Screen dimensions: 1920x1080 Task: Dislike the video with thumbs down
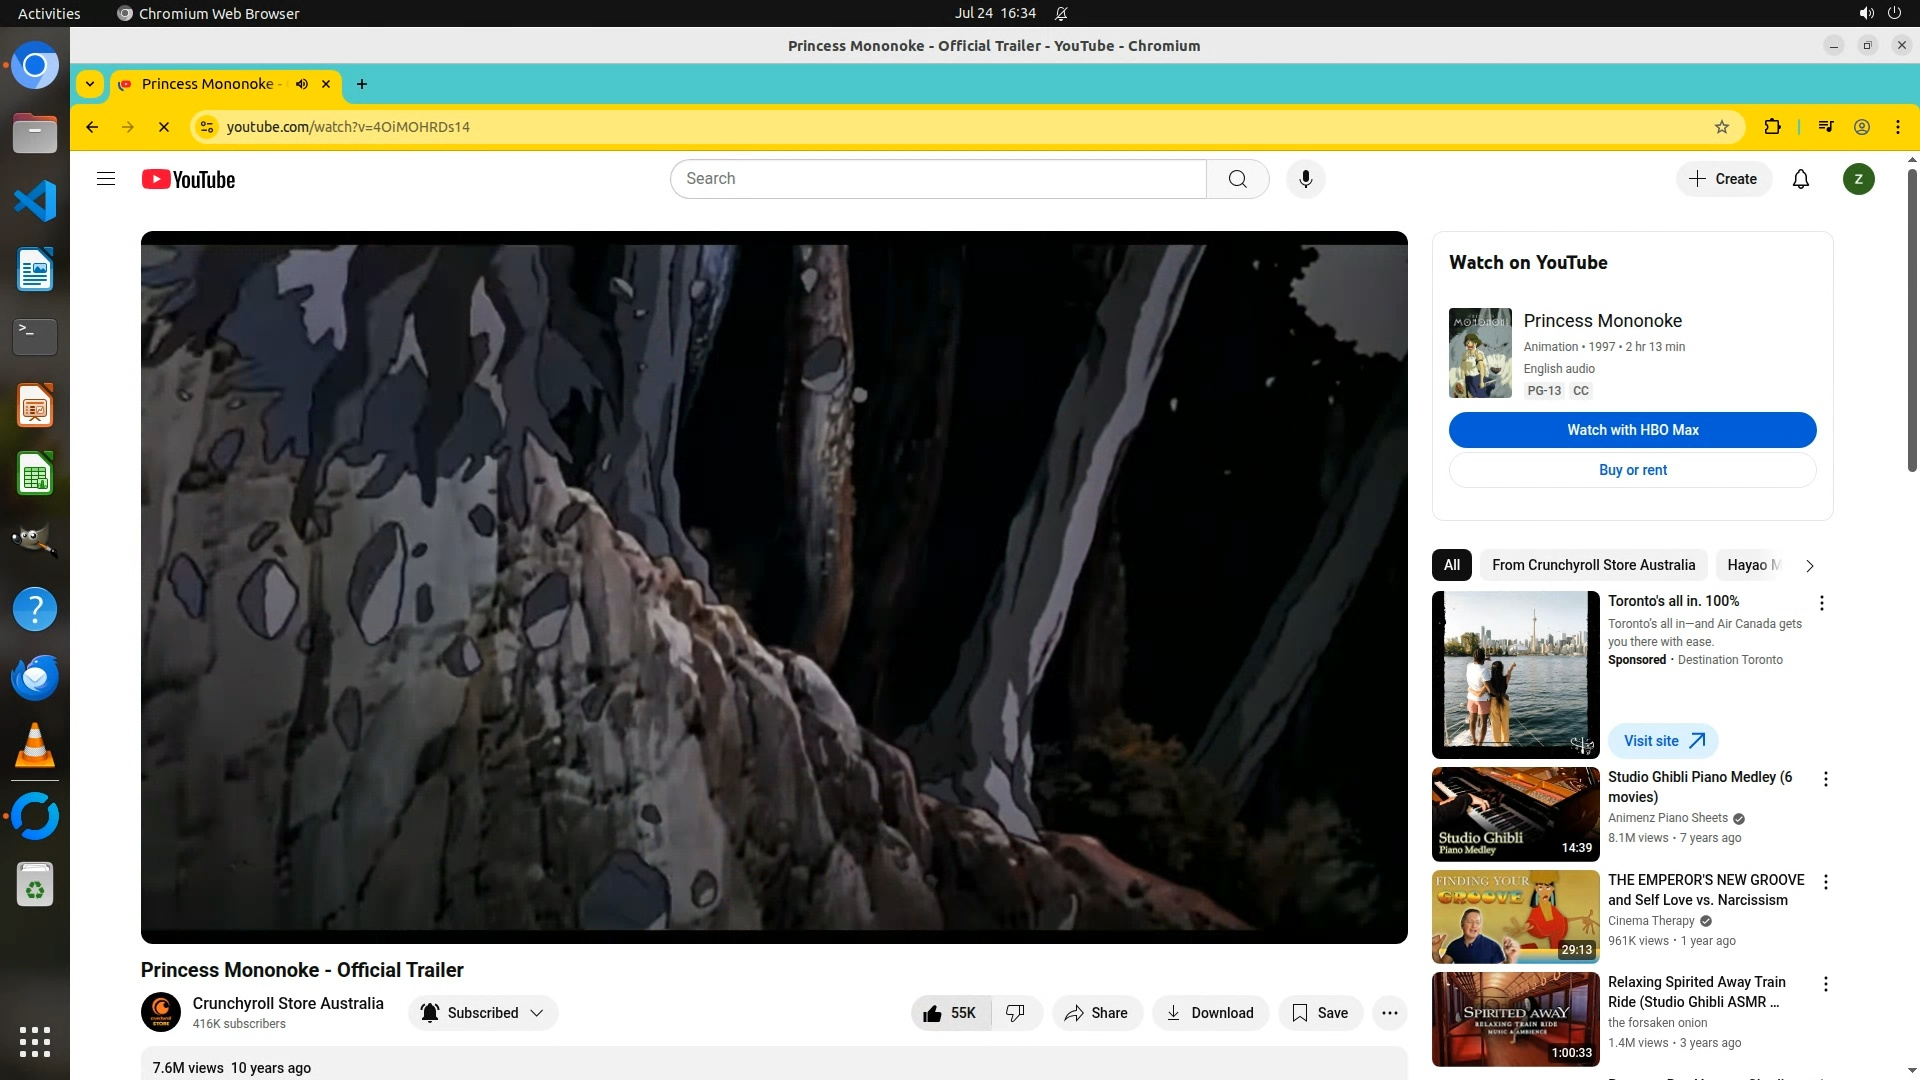1016,1013
